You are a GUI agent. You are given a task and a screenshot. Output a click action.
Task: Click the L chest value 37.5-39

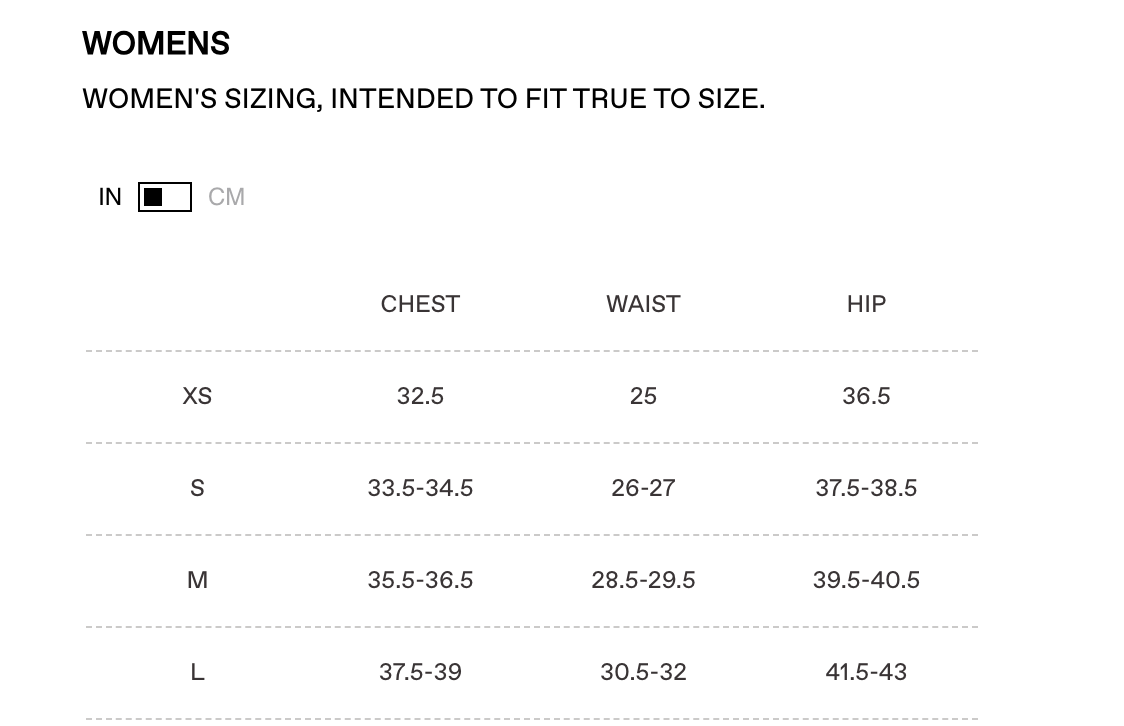(420, 672)
